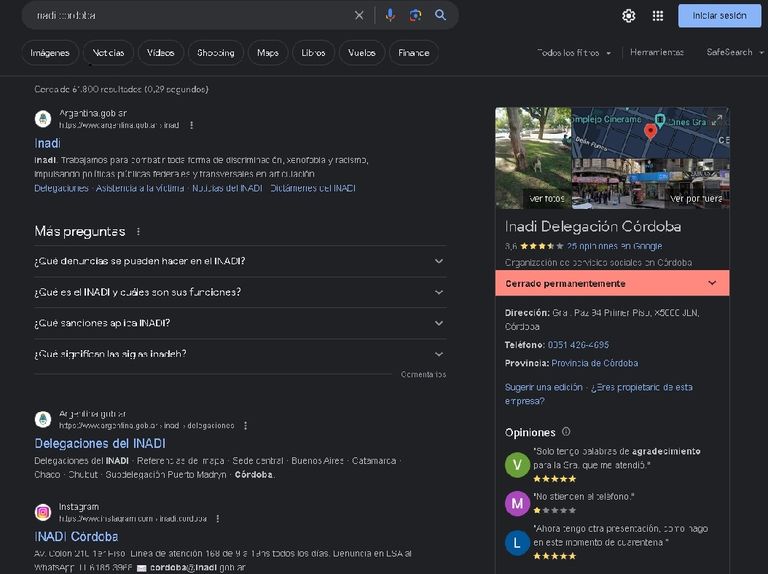Open the settings gear icon
The width and height of the screenshot is (768, 574).
[628, 16]
